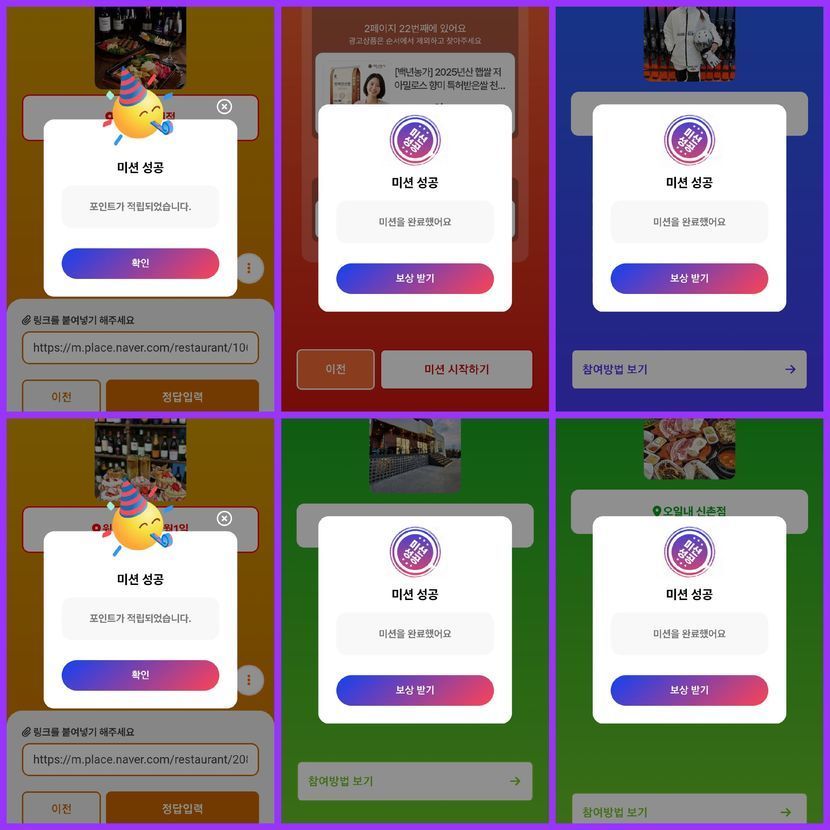Open the three-dot menu in bottom-left panel
This screenshot has height=830, width=830.
tap(249, 680)
